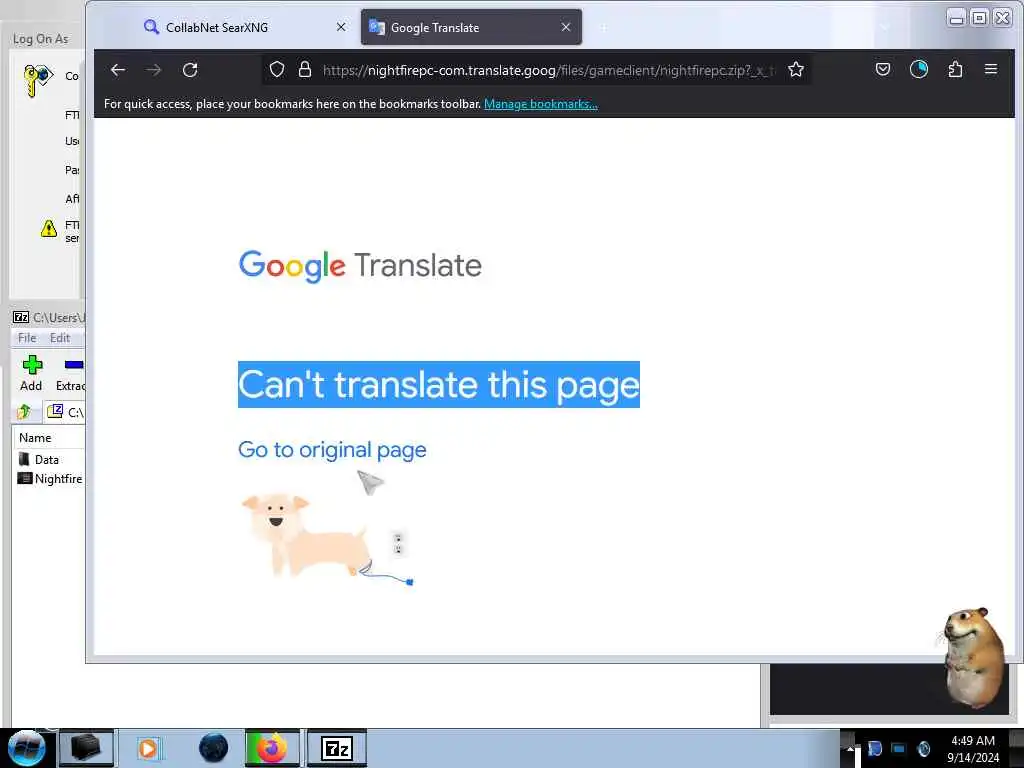Click the Firefox taskbar icon
Screen dimensions: 1024x768
coord(272,748)
